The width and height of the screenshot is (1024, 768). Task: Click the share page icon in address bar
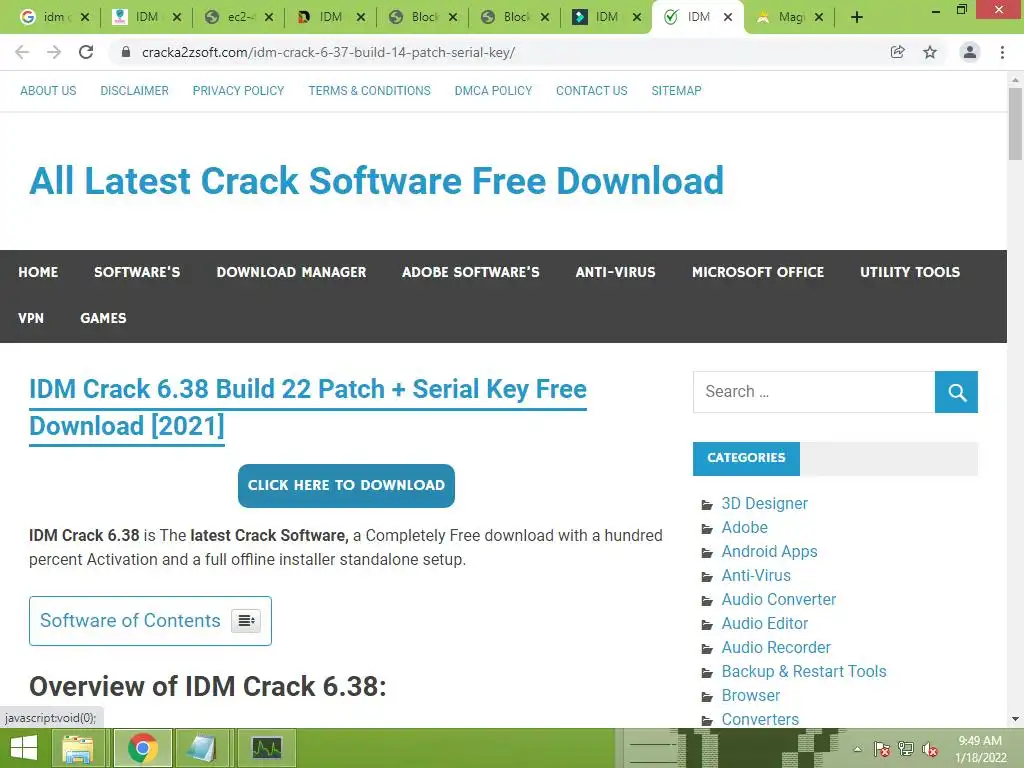[x=898, y=52]
